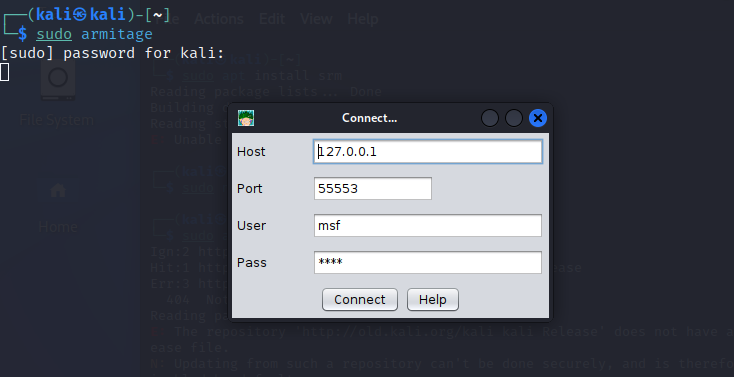
Task: Focus the Pass password field
Action: tap(428, 262)
